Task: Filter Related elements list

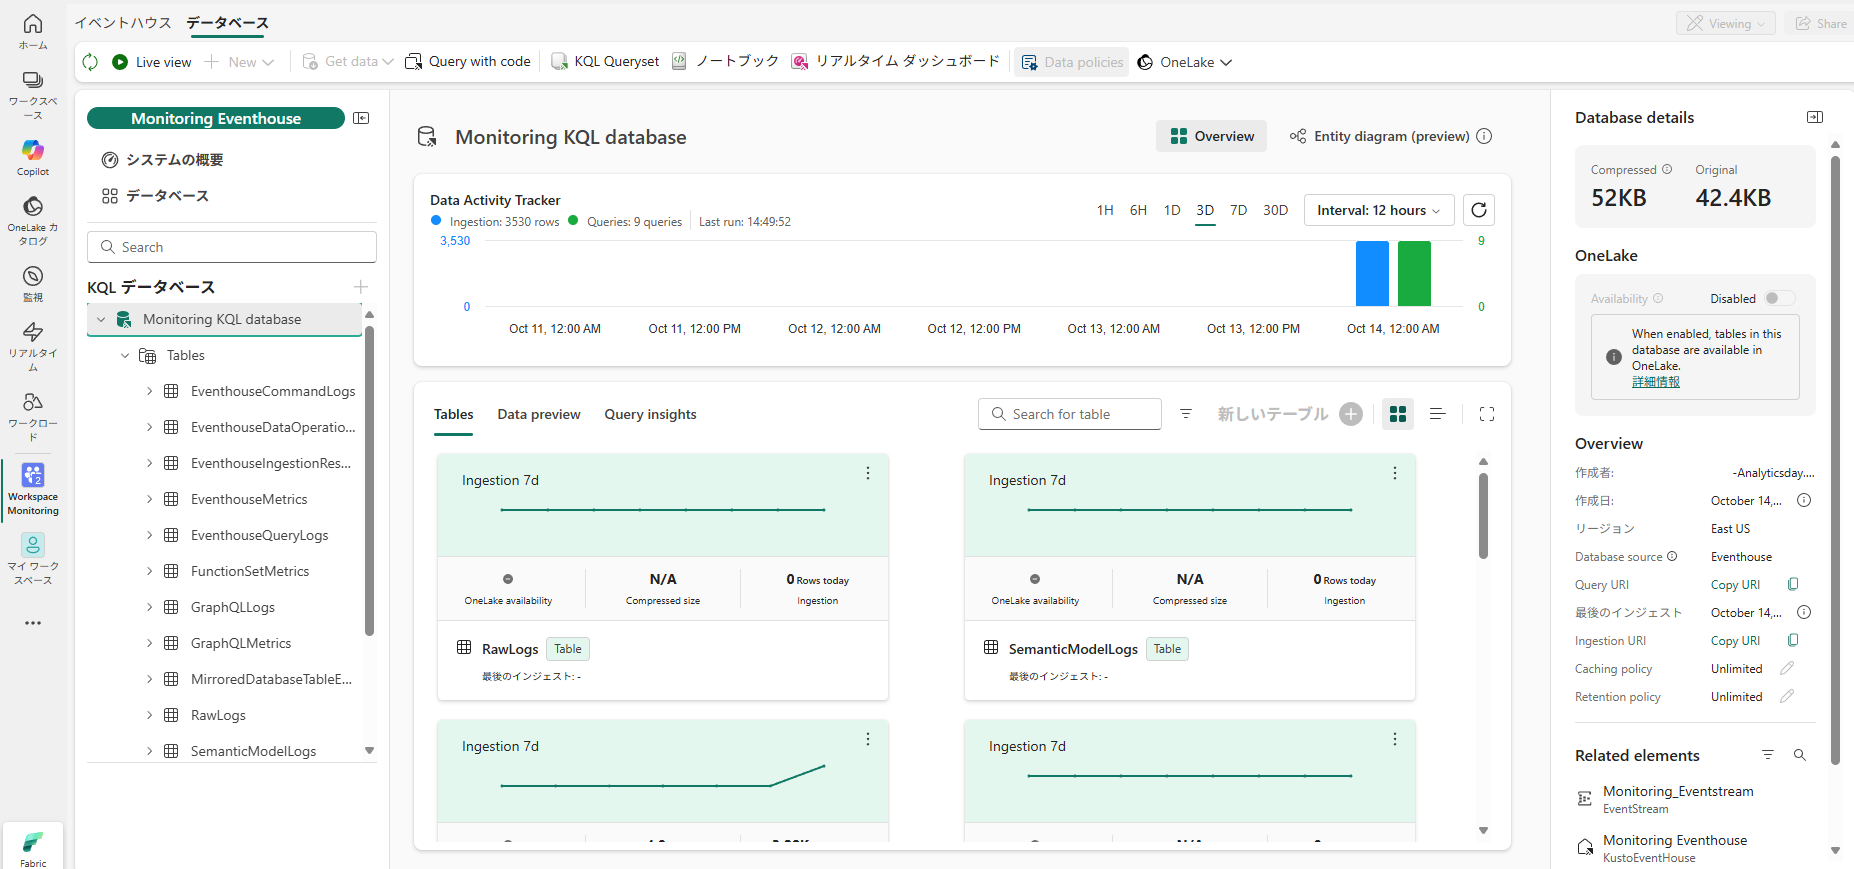Action: [1768, 755]
